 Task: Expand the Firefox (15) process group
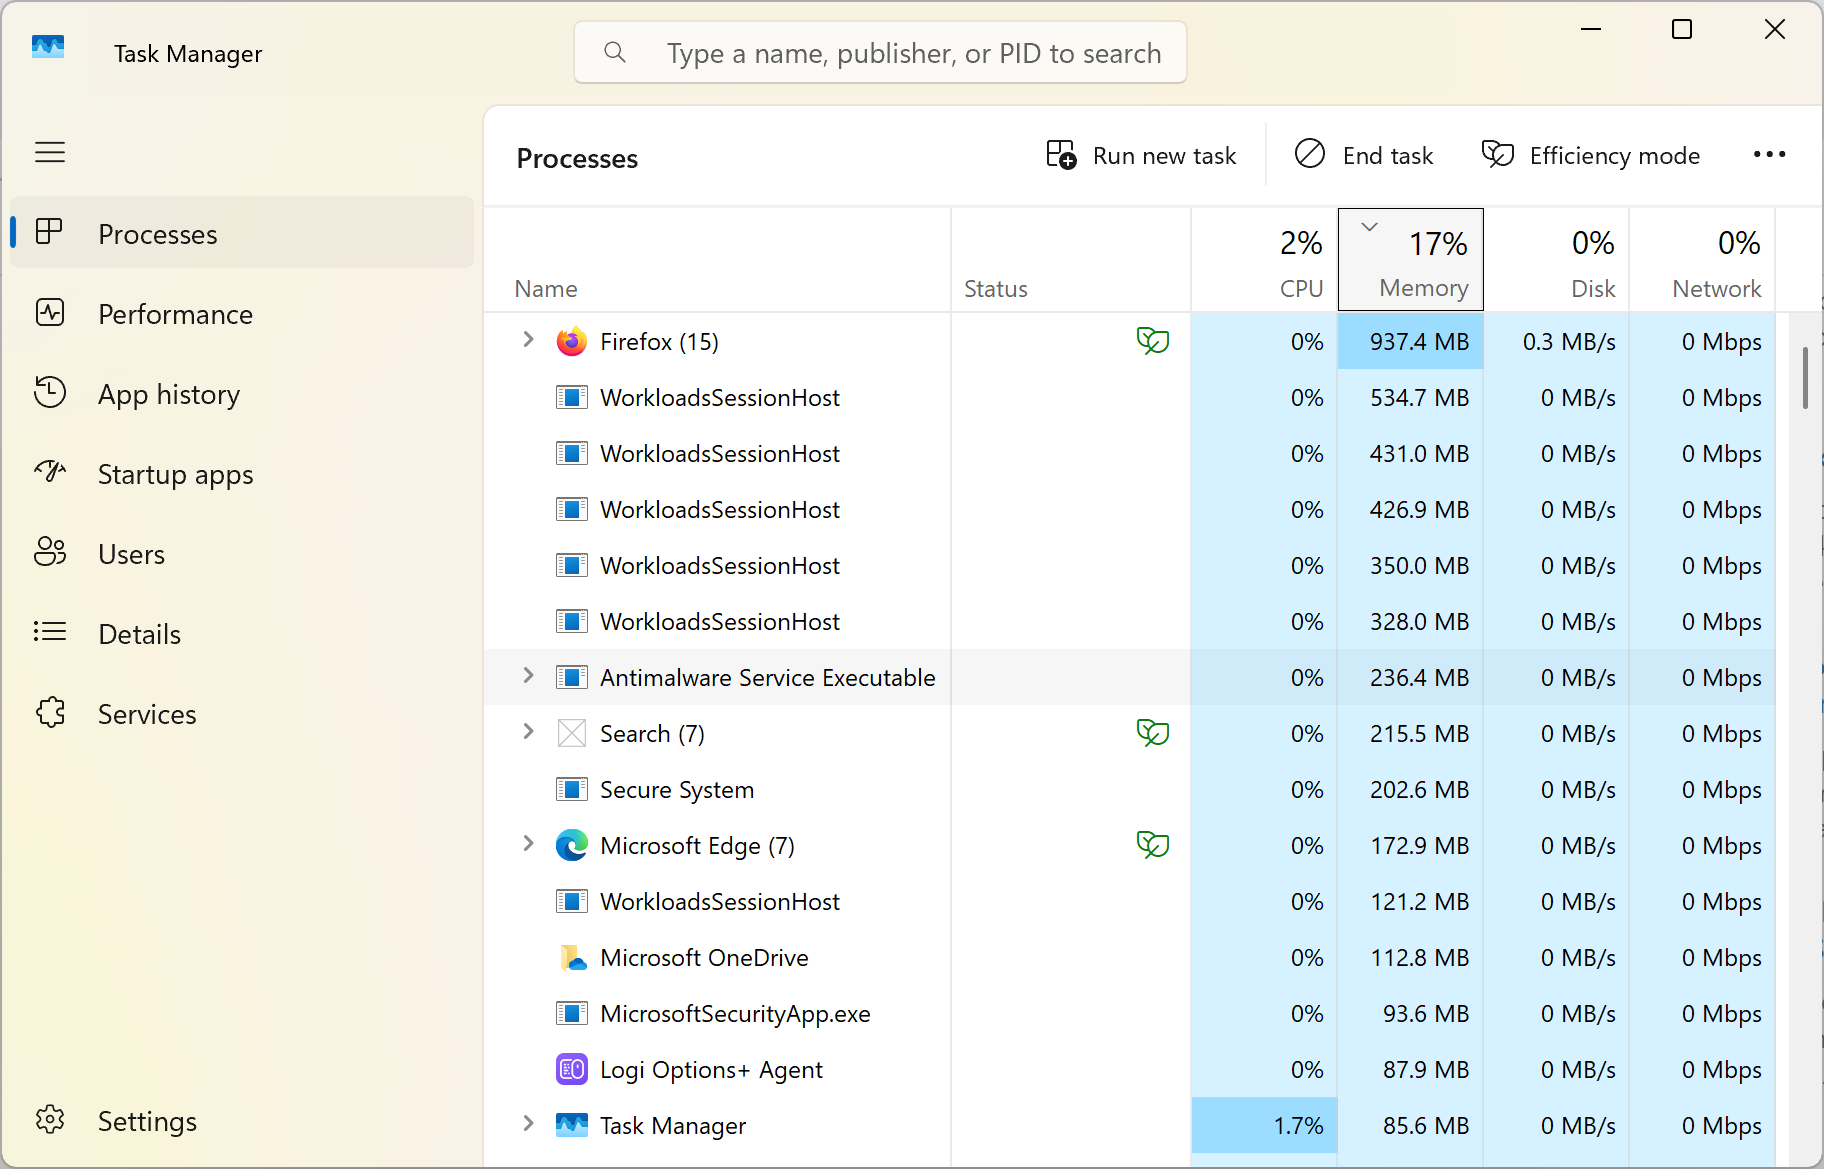[529, 340]
